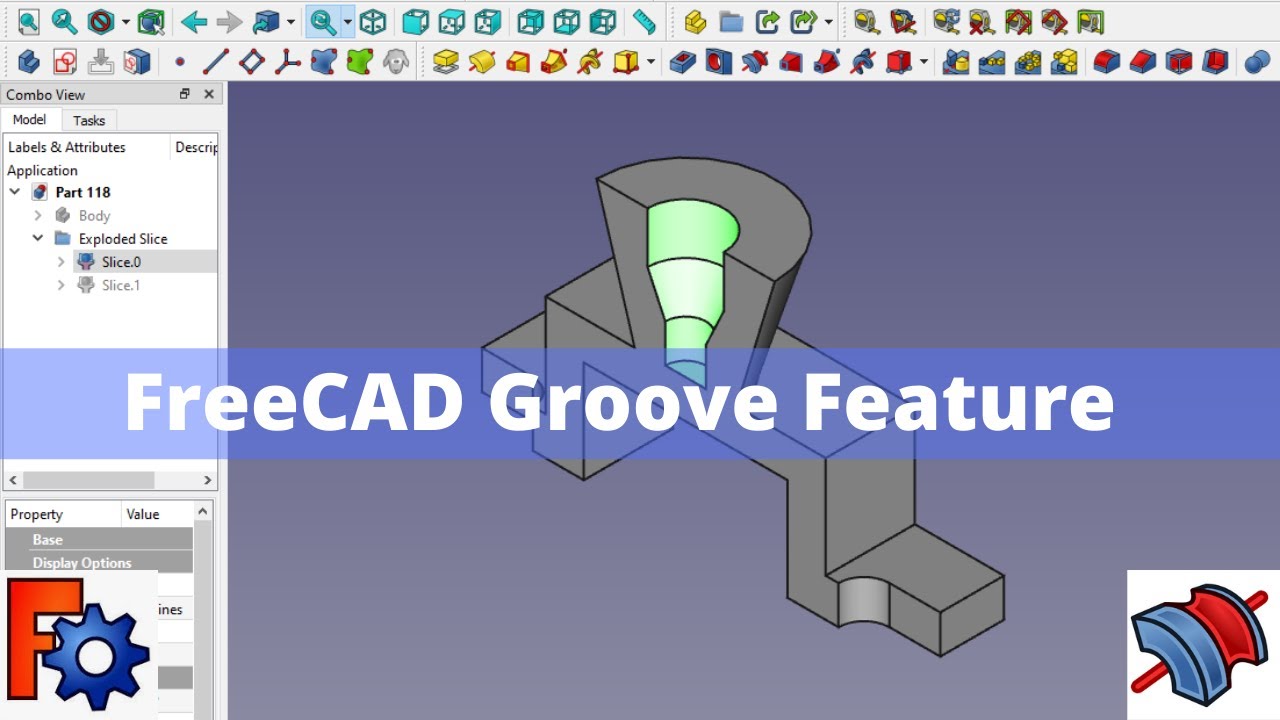
Task: Click the Measure linear icon
Action: pos(866,21)
